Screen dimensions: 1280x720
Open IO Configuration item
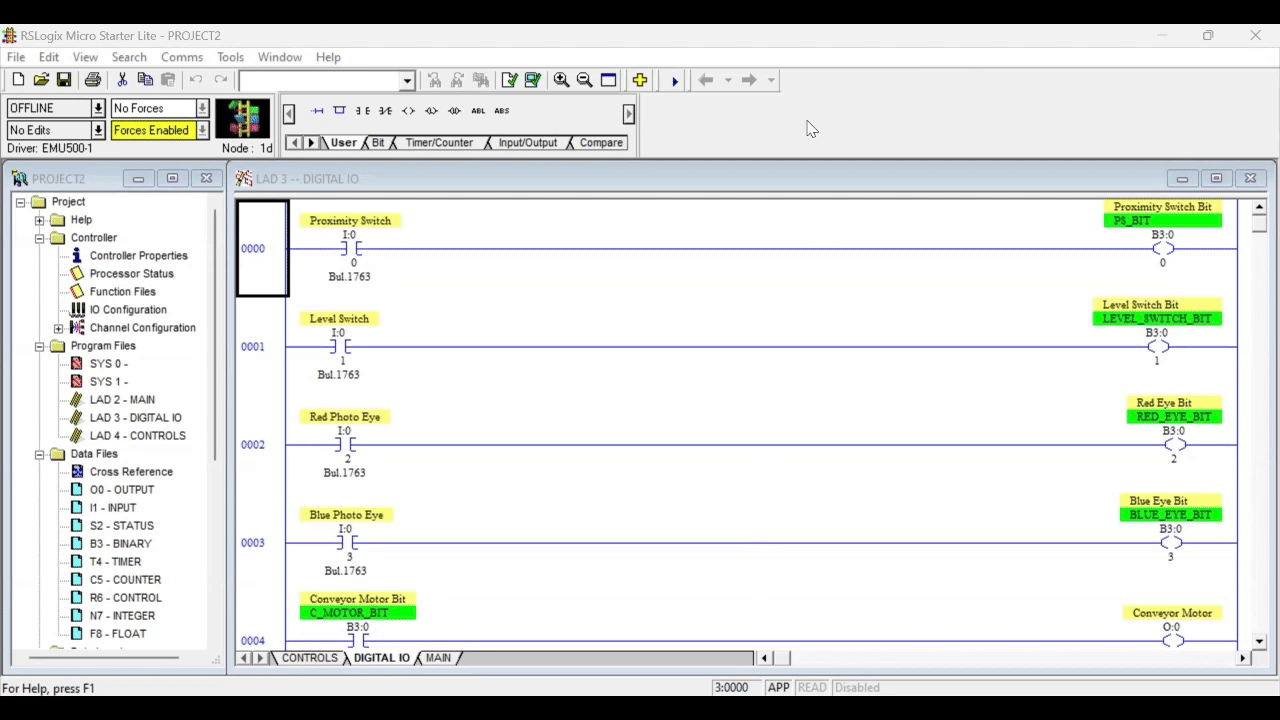[128, 310]
